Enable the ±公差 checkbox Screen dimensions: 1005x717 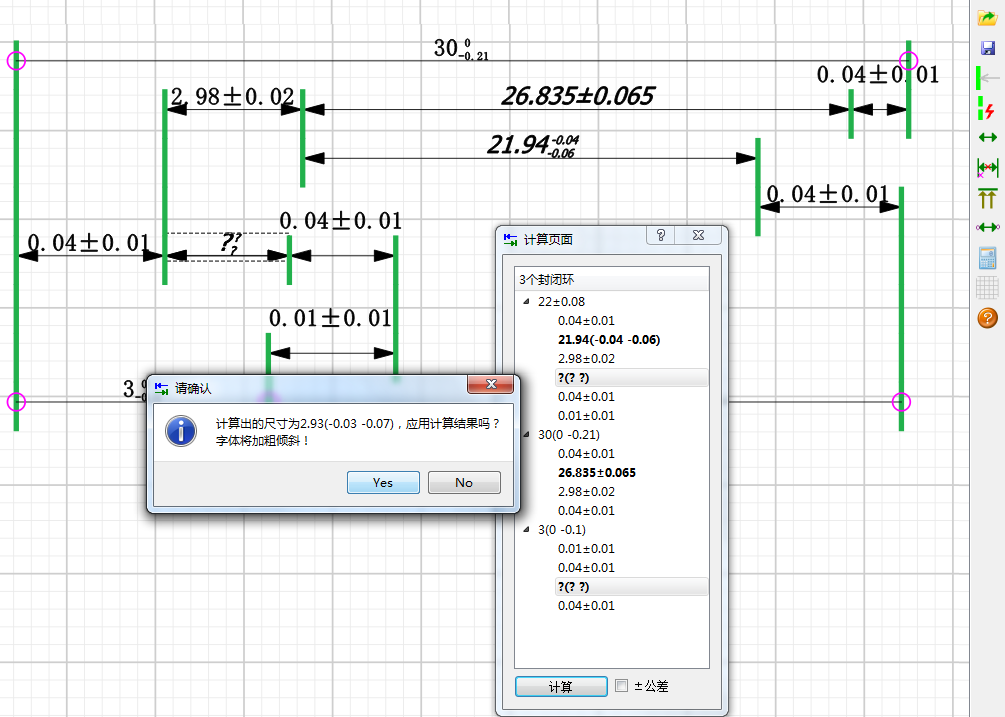(x=621, y=686)
